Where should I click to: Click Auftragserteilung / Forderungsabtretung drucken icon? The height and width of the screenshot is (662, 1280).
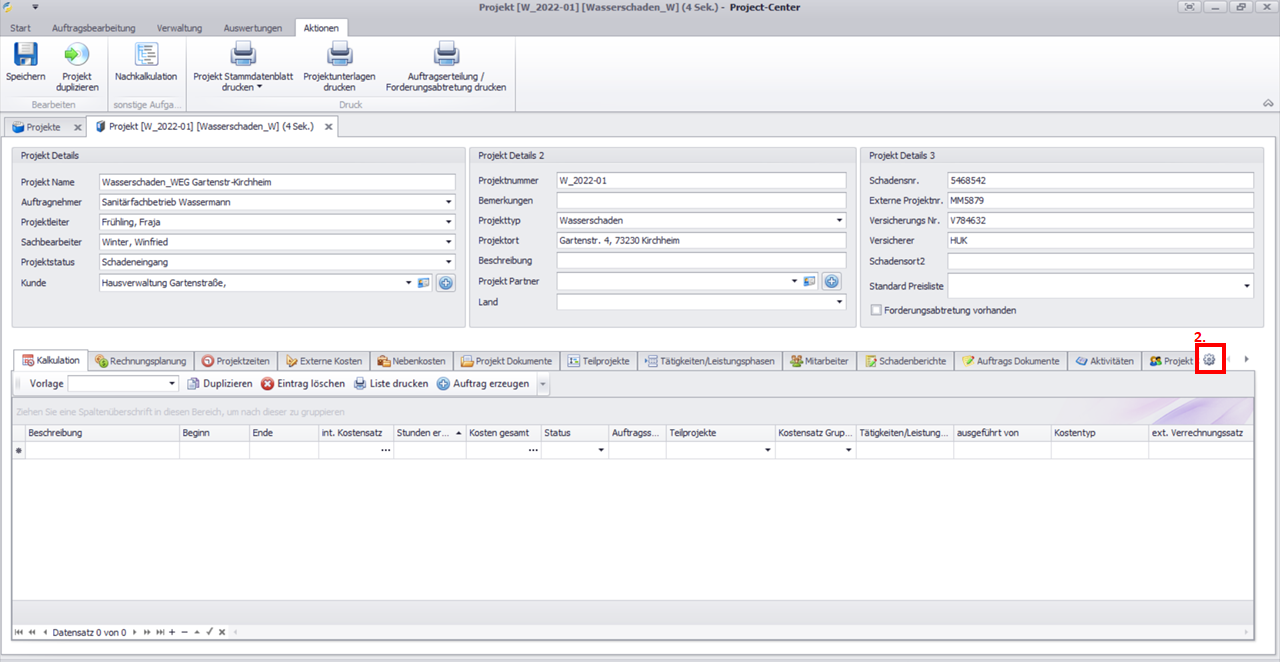click(x=446, y=56)
